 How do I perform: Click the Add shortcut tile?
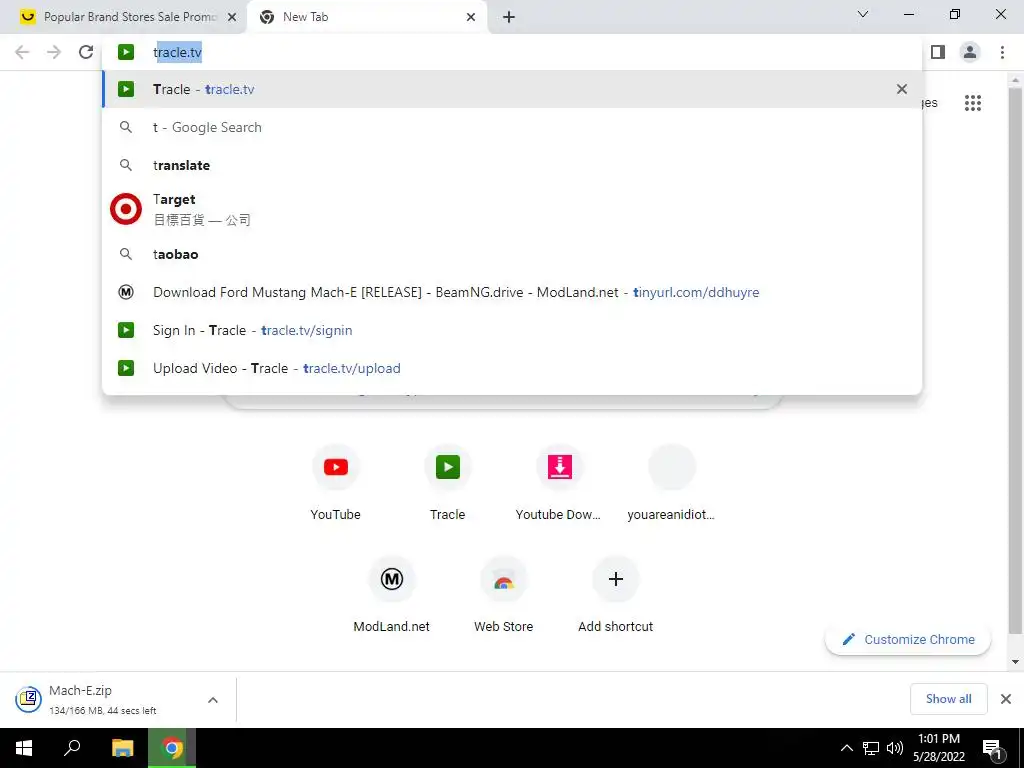tap(615, 595)
